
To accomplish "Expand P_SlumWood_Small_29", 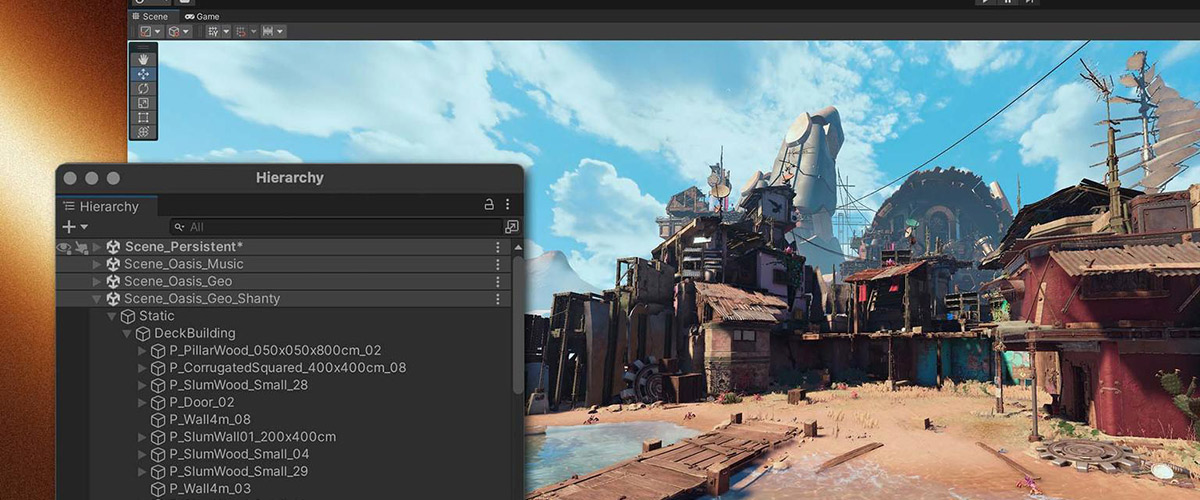I will pos(142,471).
